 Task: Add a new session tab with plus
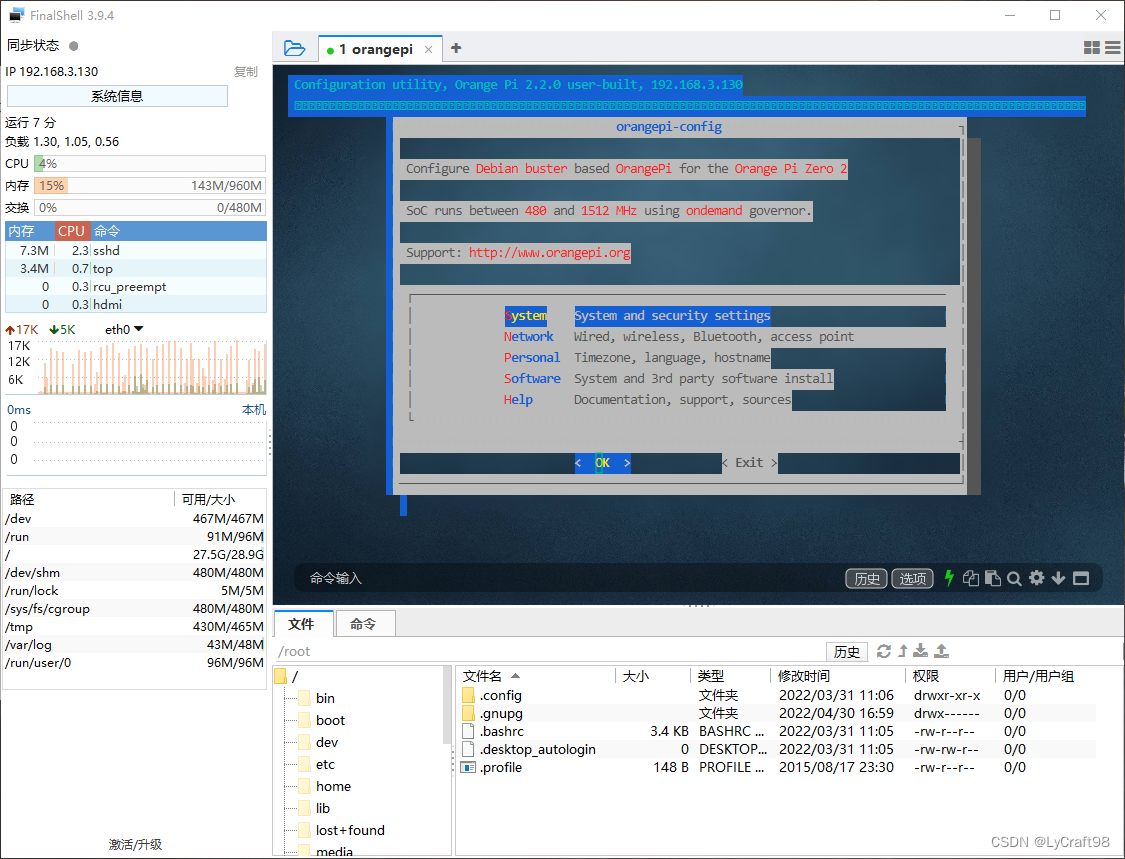(x=456, y=48)
